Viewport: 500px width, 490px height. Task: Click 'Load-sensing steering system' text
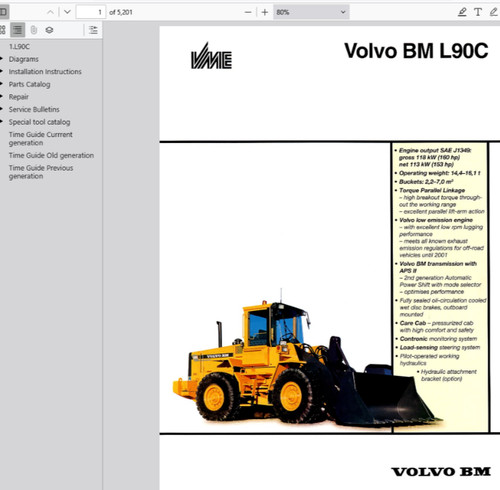tap(440, 347)
